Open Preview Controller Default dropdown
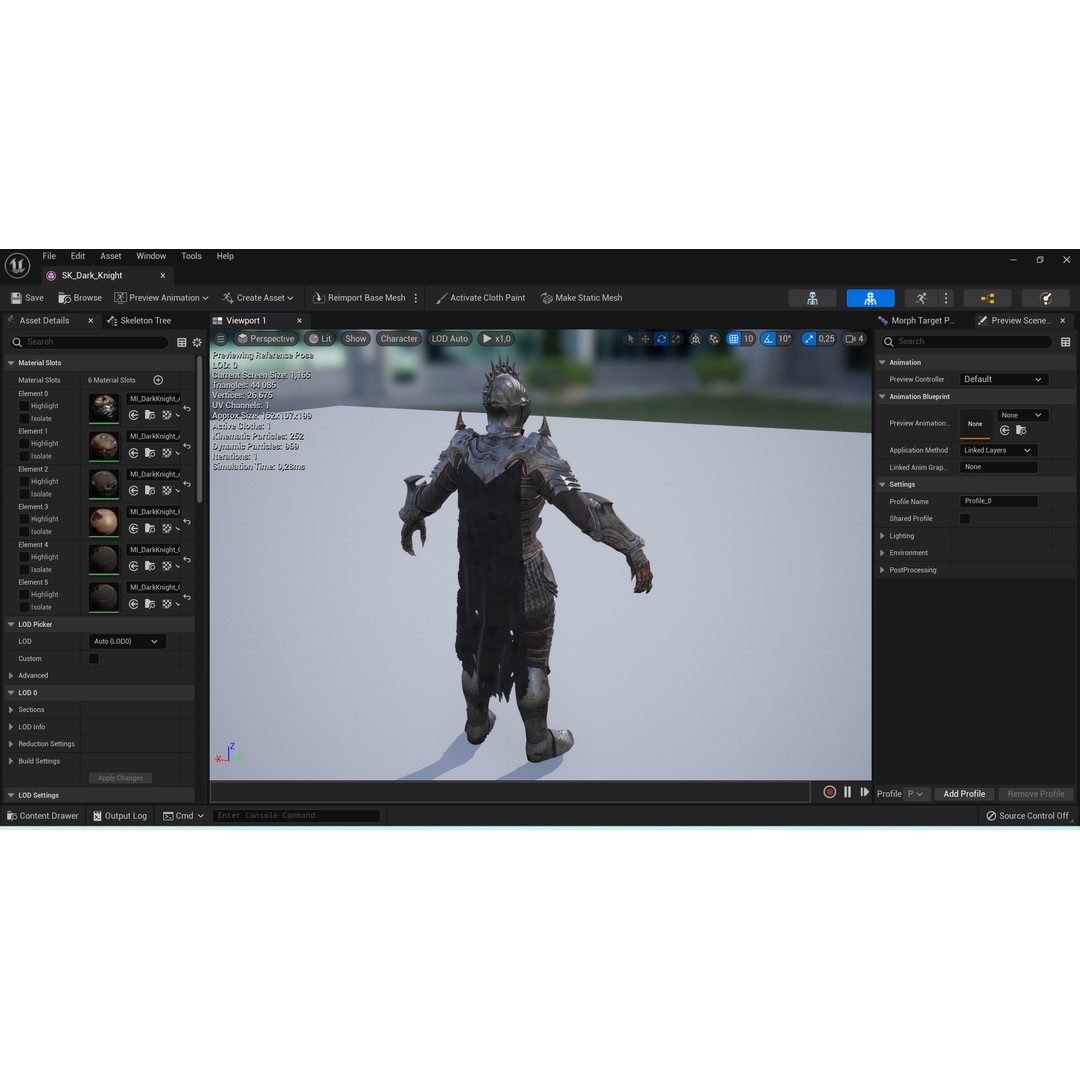This screenshot has width=1080, height=1080. pos(1004,380)
